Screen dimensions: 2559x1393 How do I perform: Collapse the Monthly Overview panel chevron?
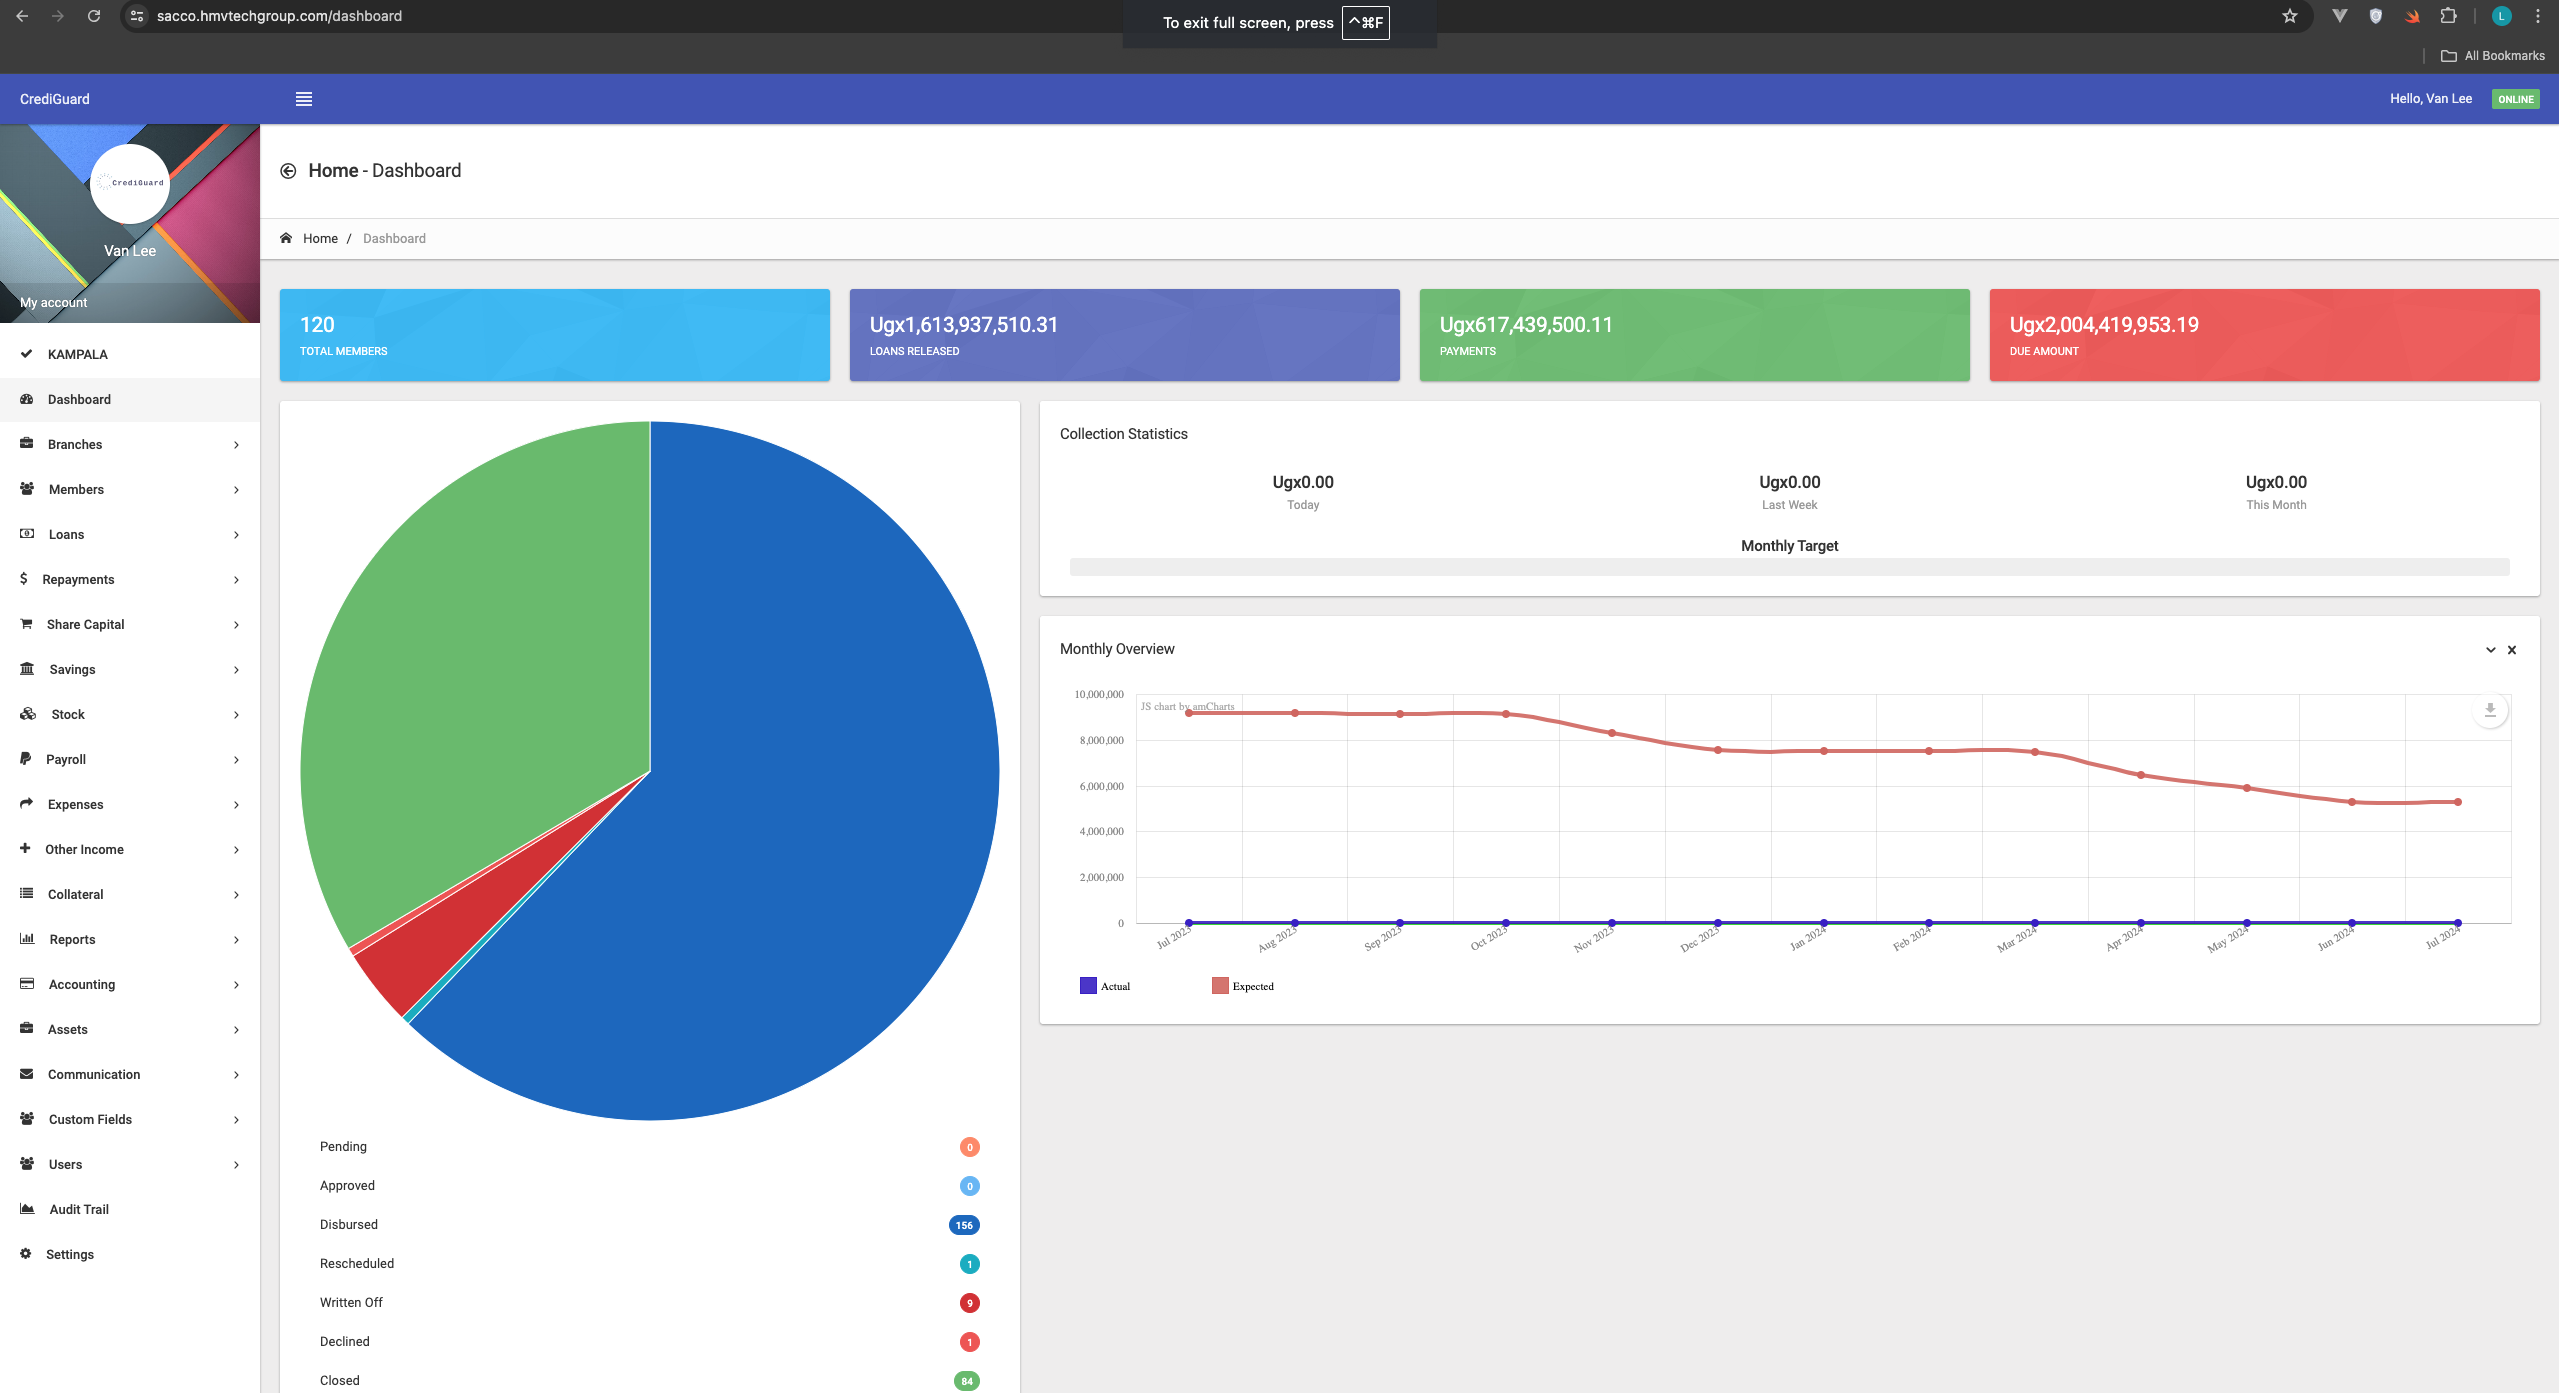pos(2490,650)
